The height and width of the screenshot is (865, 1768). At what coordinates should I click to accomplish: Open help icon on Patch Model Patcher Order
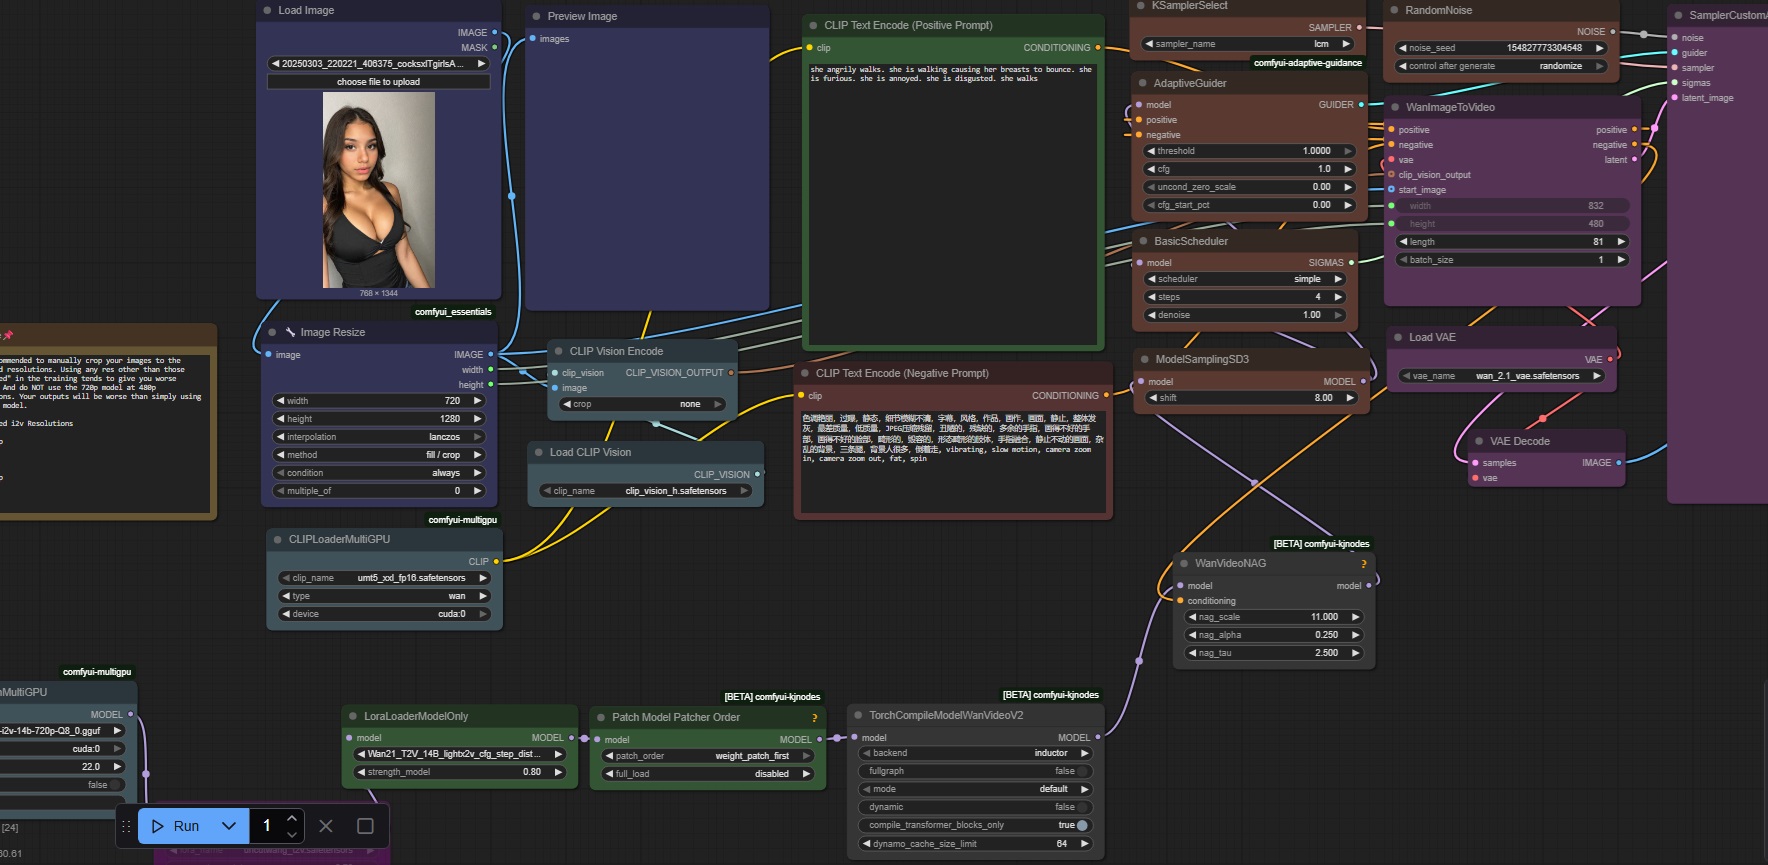pyautogui.click(x=814, y=718)
